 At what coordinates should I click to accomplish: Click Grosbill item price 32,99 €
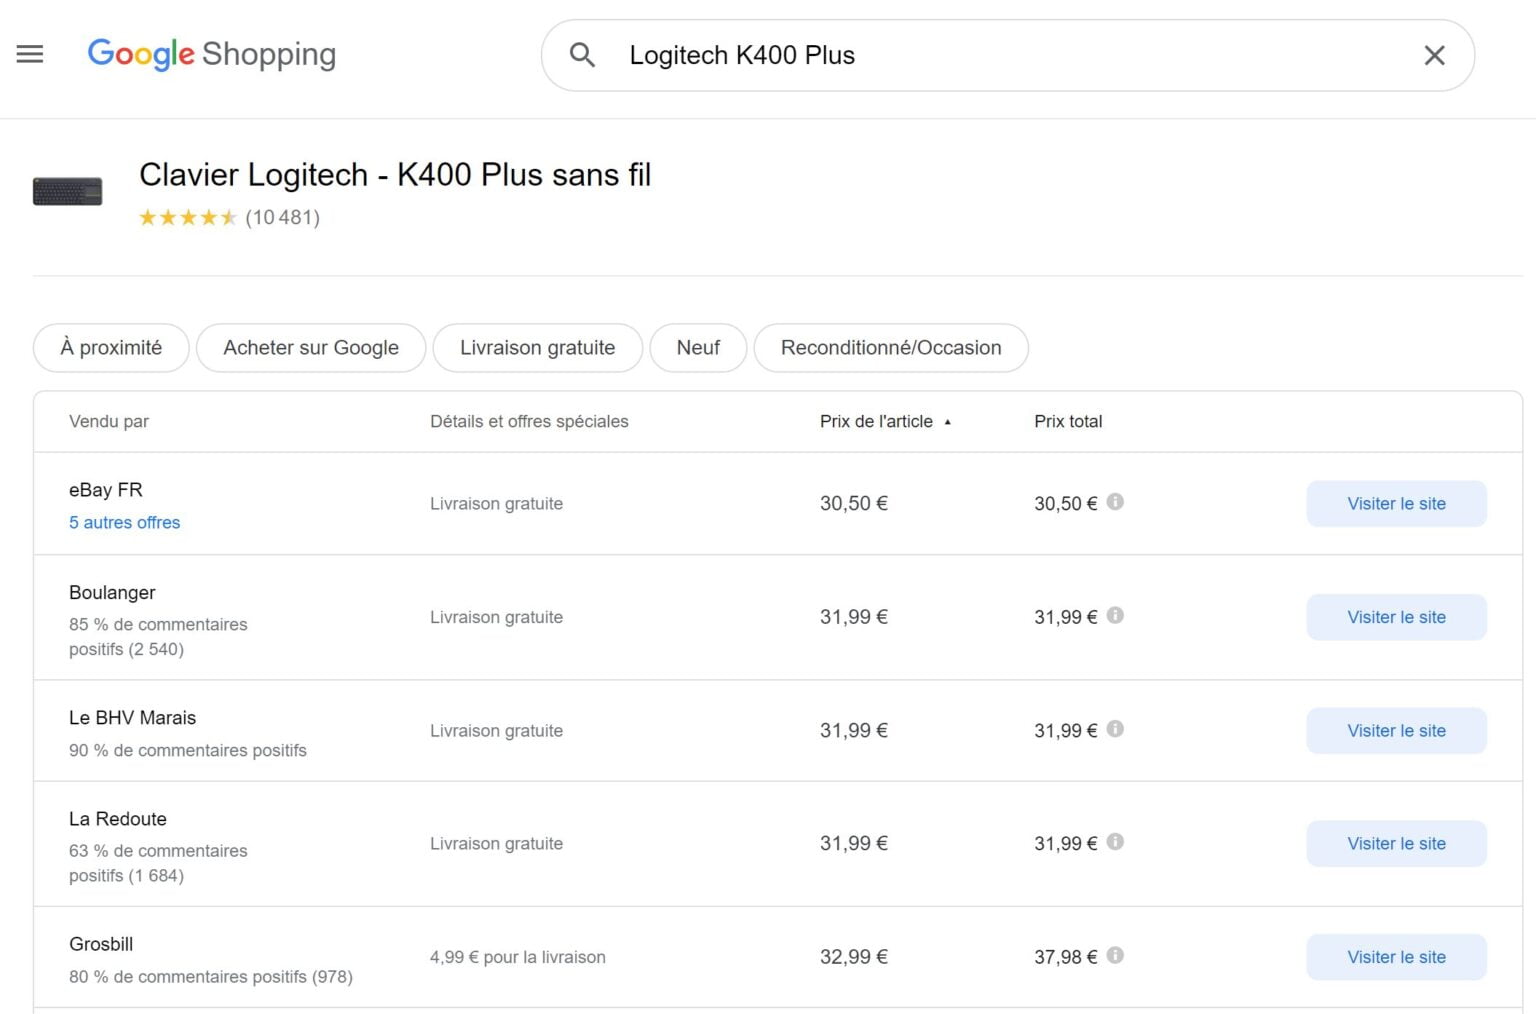(854, 957)
